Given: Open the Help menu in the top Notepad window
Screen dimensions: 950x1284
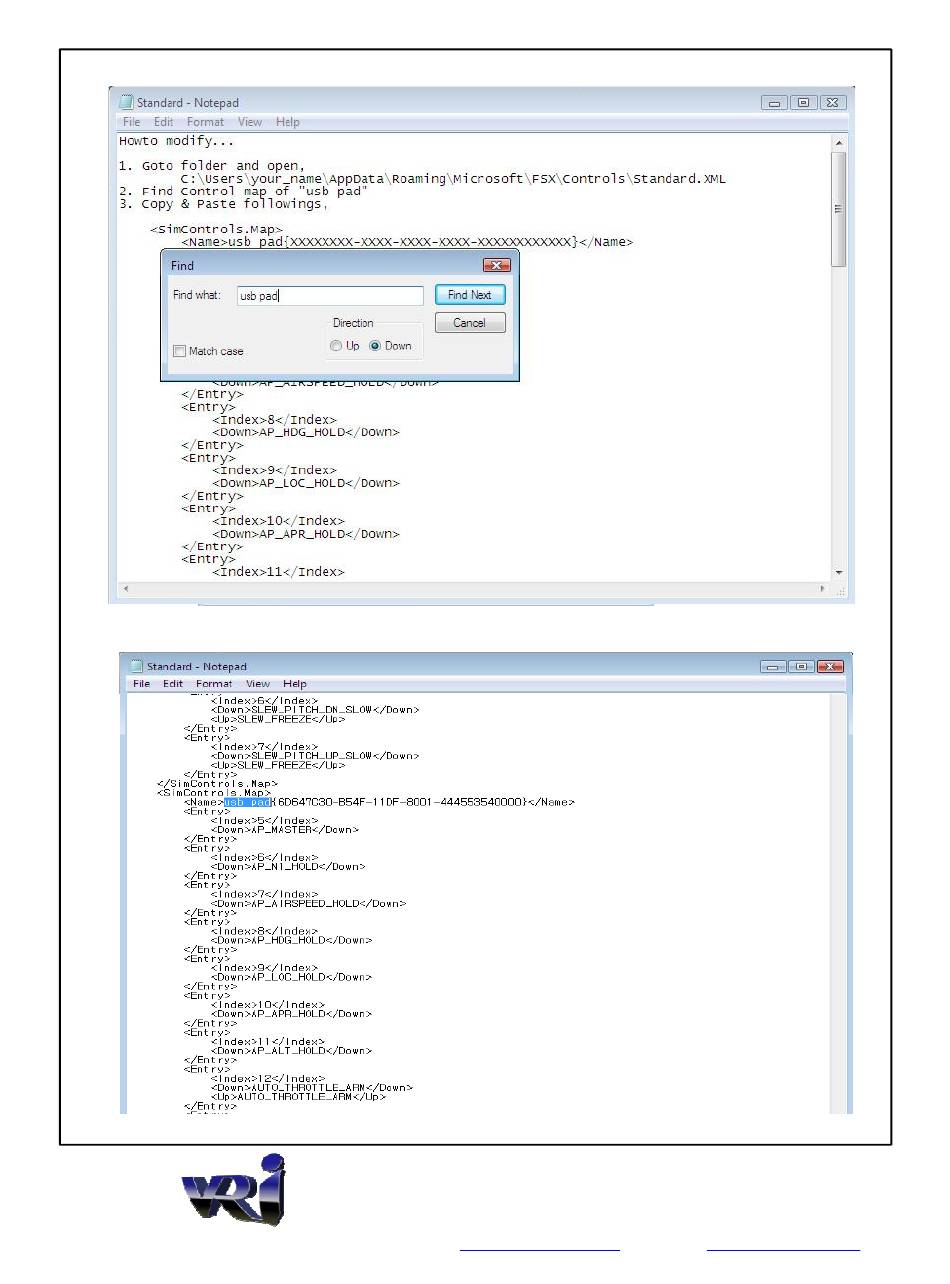Looking at the screenshot, I should [x=287, y=122].
